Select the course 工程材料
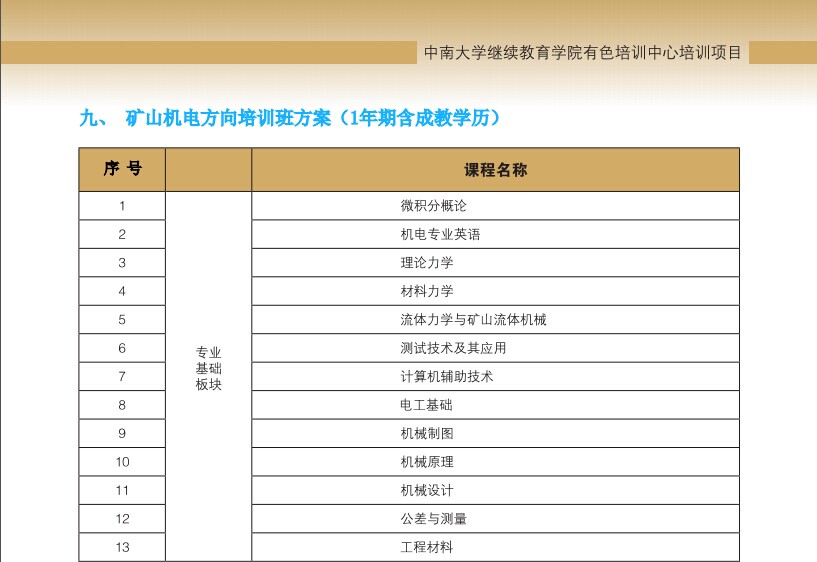 point(427,547)
